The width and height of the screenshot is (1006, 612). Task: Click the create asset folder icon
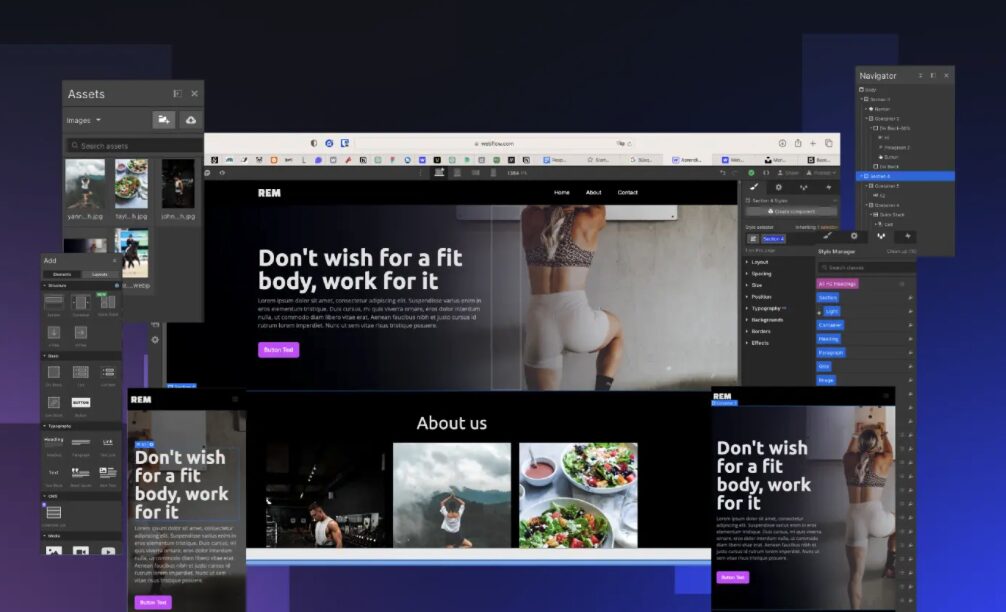[163, 120]
